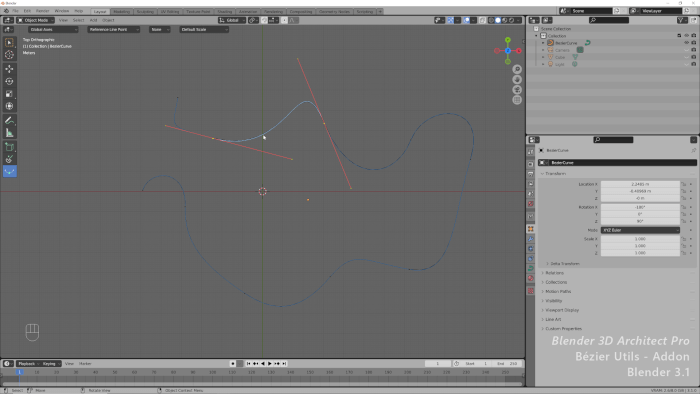Click Keying in the timeline header
The height and width of the screenshot is (394, 700).
[x=50, y=364]
